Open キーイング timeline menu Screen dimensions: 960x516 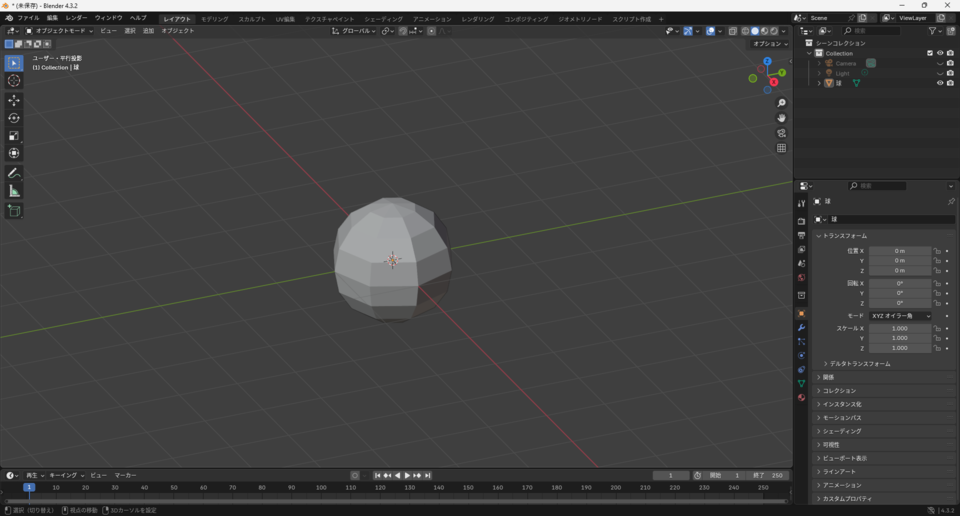coord(66,476)
